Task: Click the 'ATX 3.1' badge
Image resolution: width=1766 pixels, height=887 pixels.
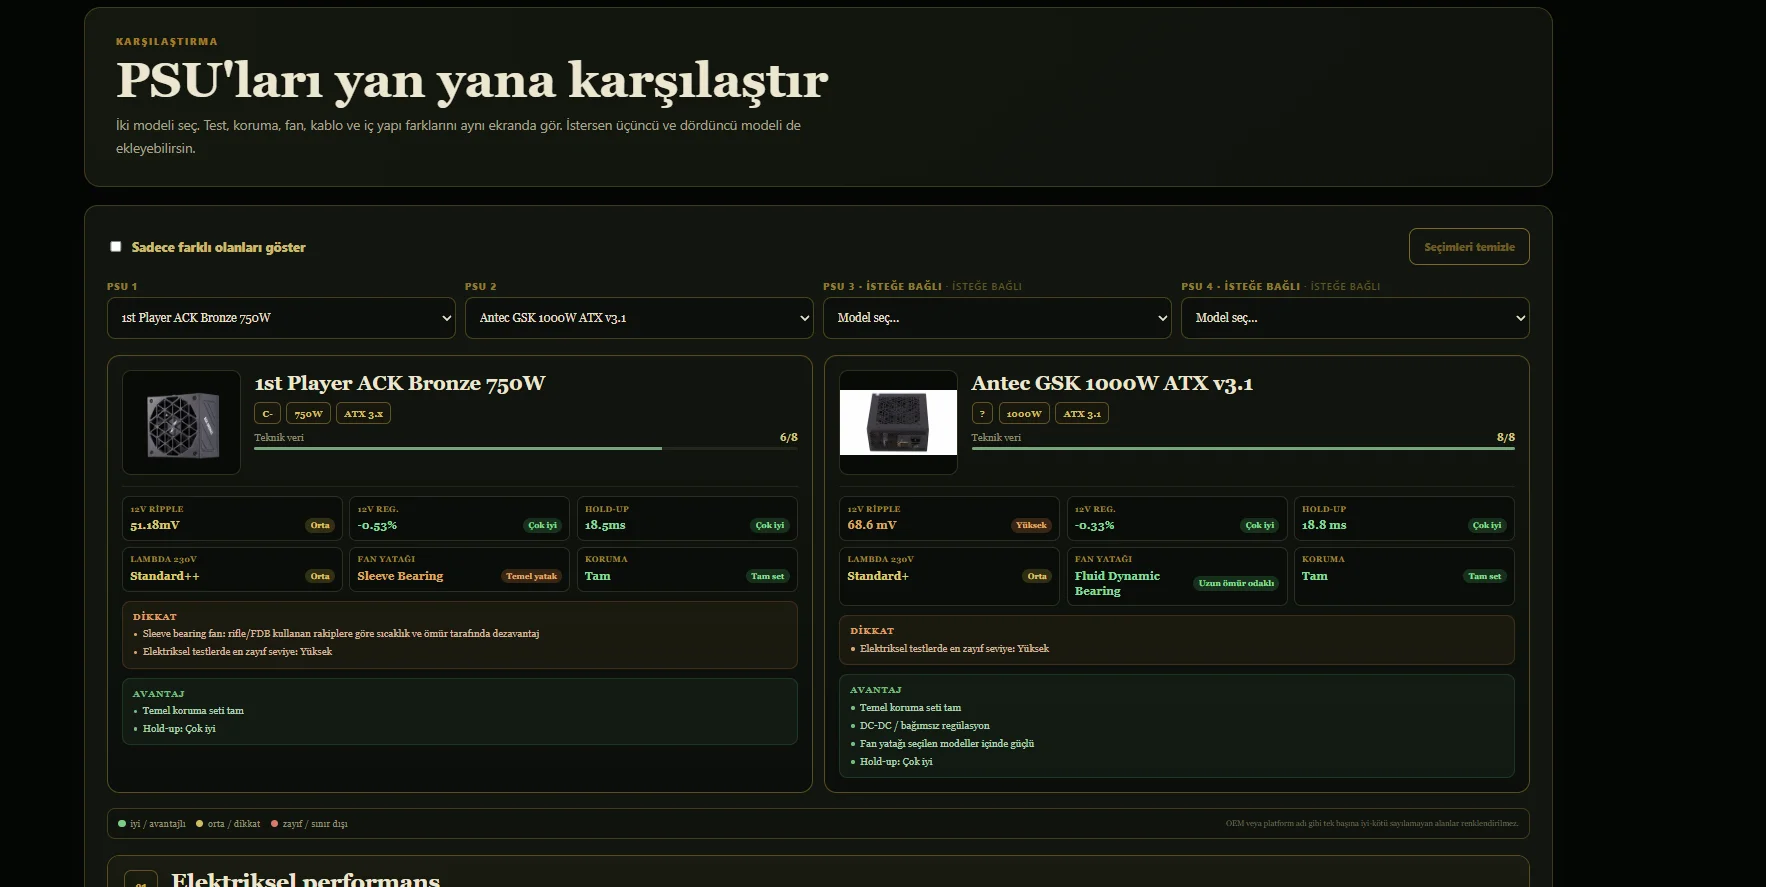Action: pyautogui.click(x=1082, y=414)
